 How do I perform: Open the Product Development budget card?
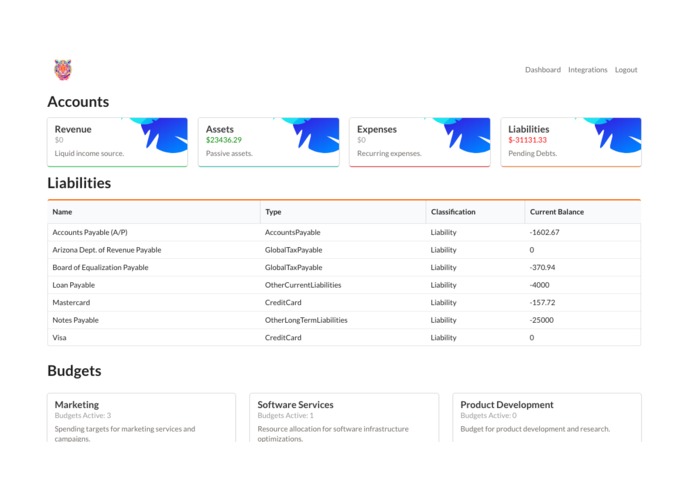547,417
